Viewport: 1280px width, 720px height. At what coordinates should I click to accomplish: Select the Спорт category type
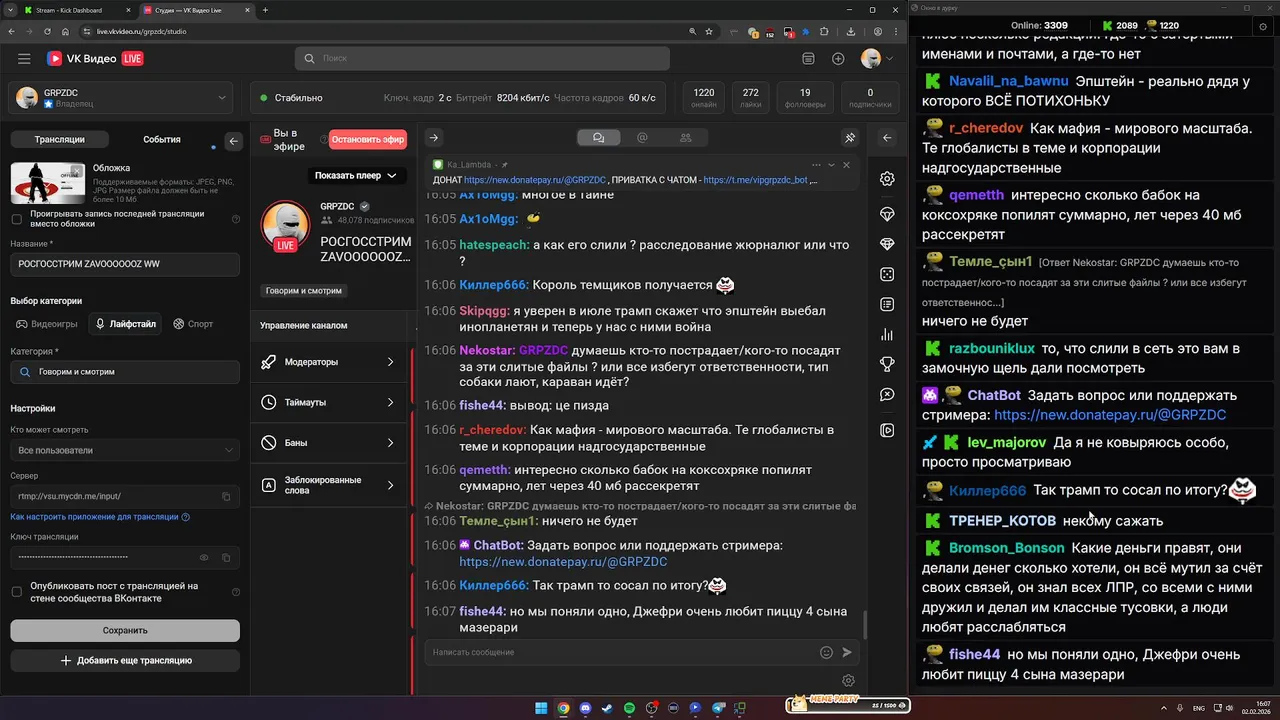coord(193,324)
